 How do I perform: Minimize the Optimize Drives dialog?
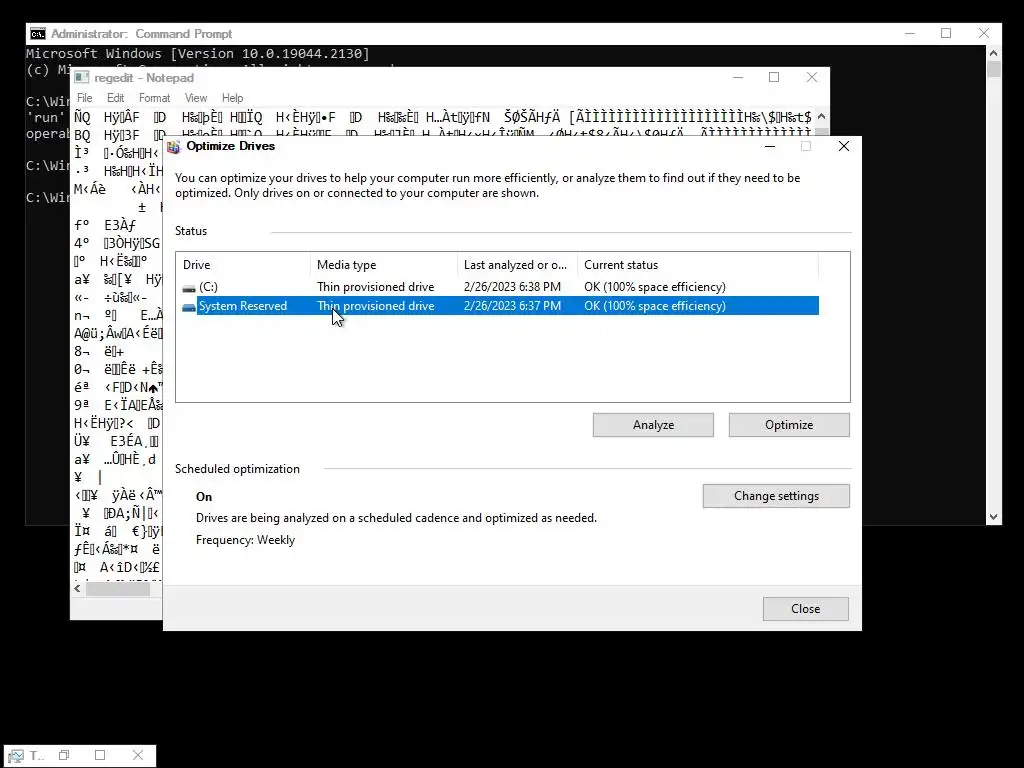[x=770, y=146]
